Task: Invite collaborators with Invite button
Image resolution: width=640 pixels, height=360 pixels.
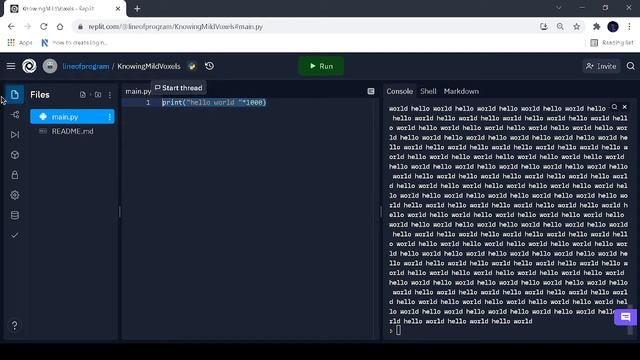Action: click(601, 66)
